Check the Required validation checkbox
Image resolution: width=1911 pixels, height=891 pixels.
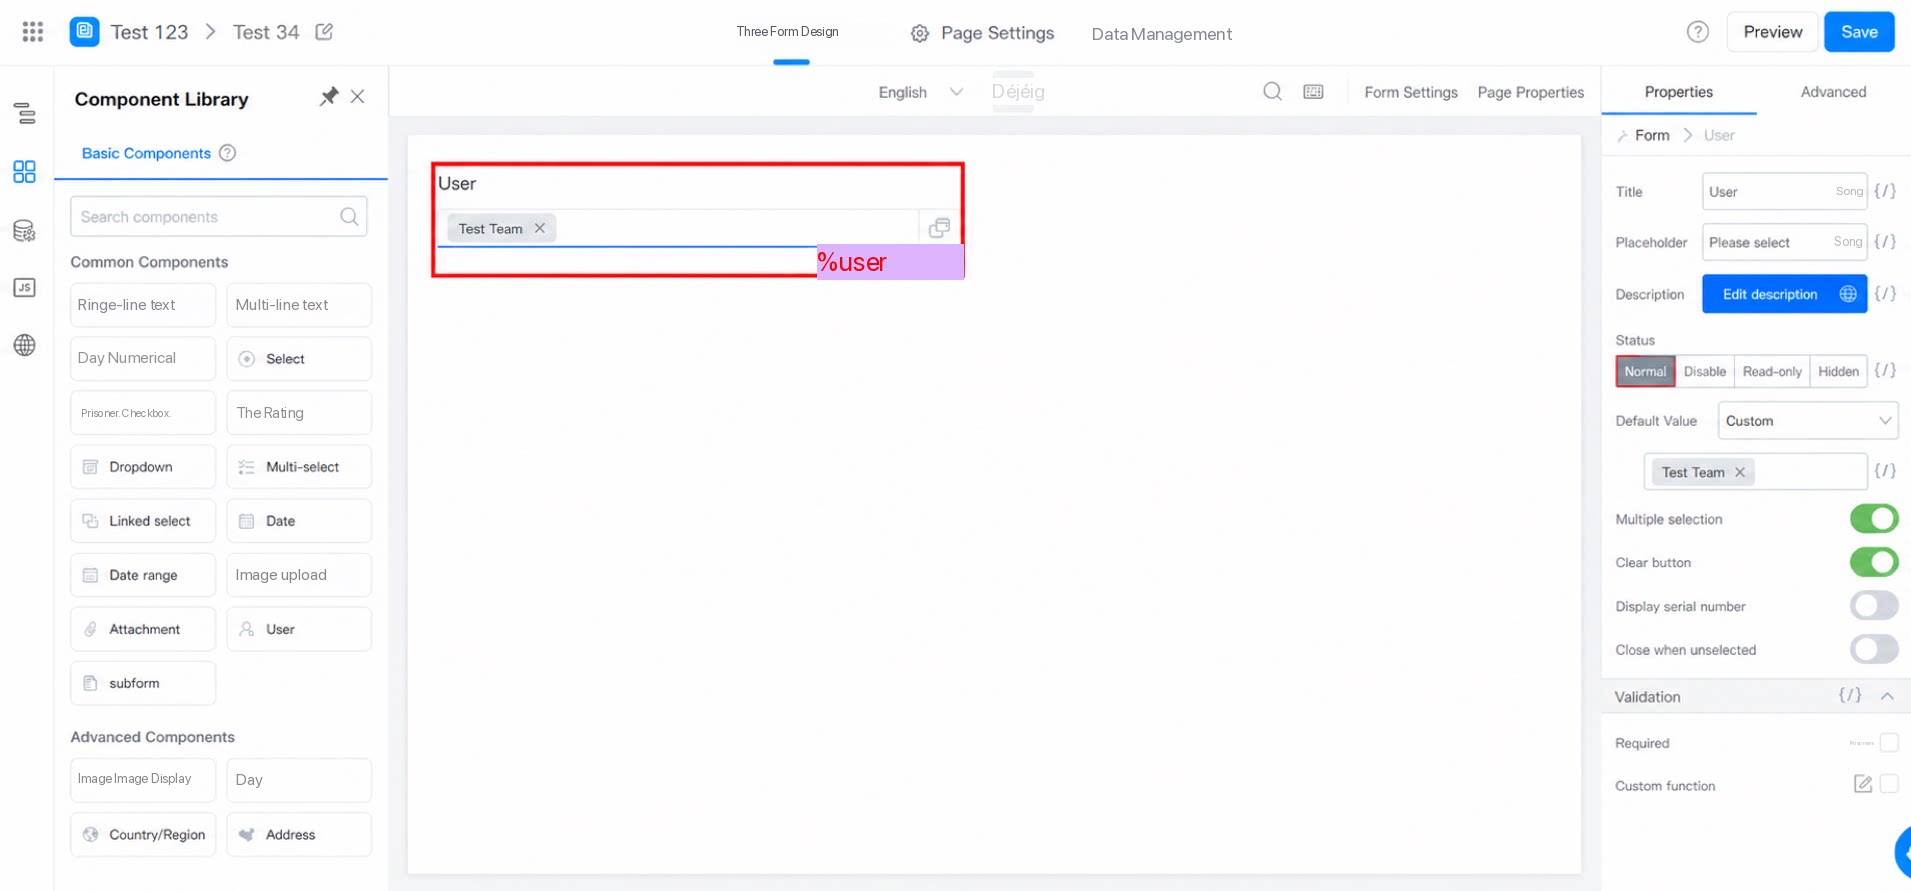1889,743
